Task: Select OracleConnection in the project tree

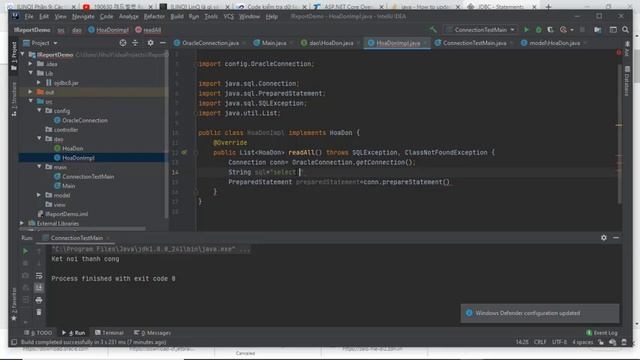Action: pyautogui.click(x=85, y=120)
